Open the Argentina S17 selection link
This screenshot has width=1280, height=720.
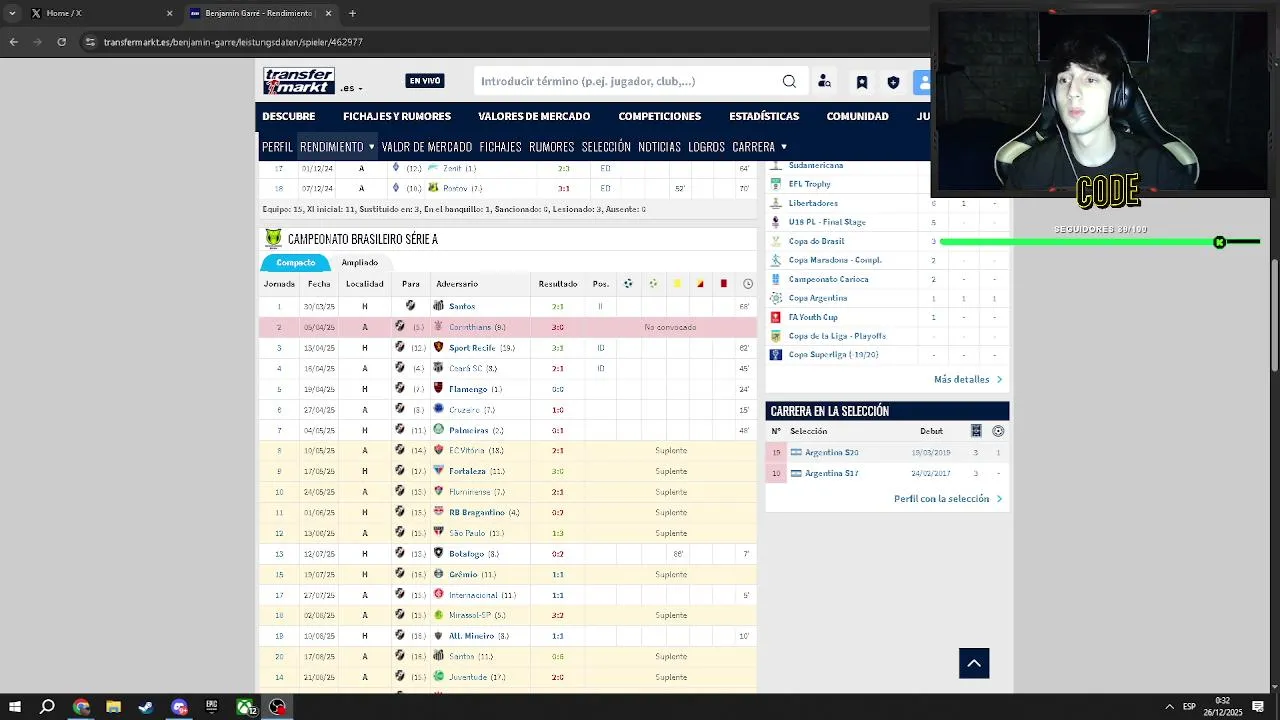click(831, 473)
